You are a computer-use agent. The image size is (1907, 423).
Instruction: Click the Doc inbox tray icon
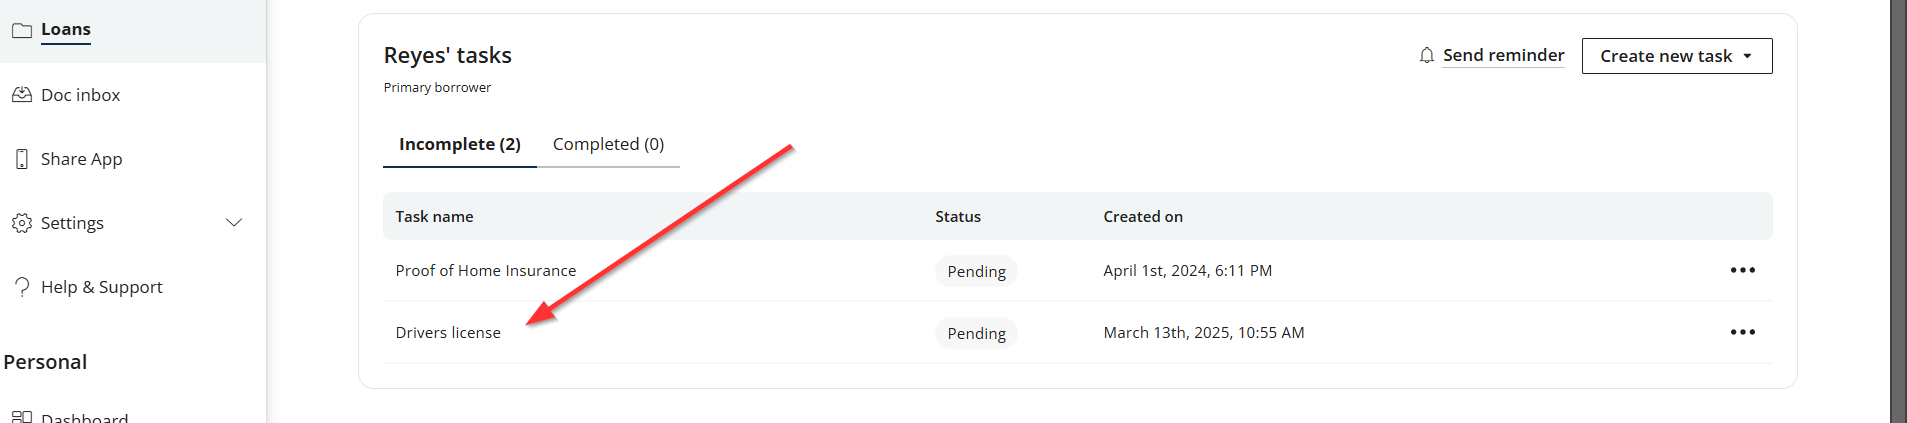tap(21, 95)
